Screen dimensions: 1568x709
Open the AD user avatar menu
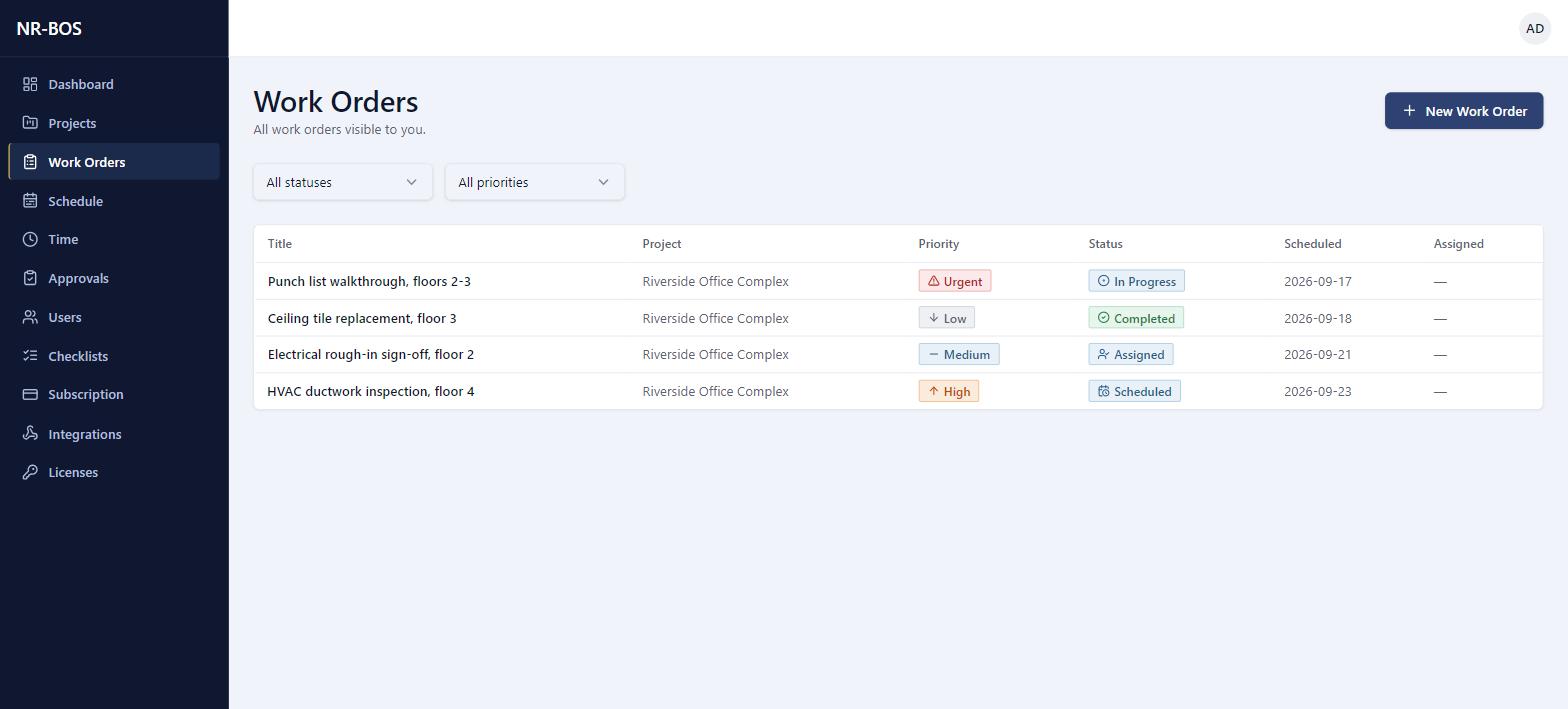point(1535,28)
